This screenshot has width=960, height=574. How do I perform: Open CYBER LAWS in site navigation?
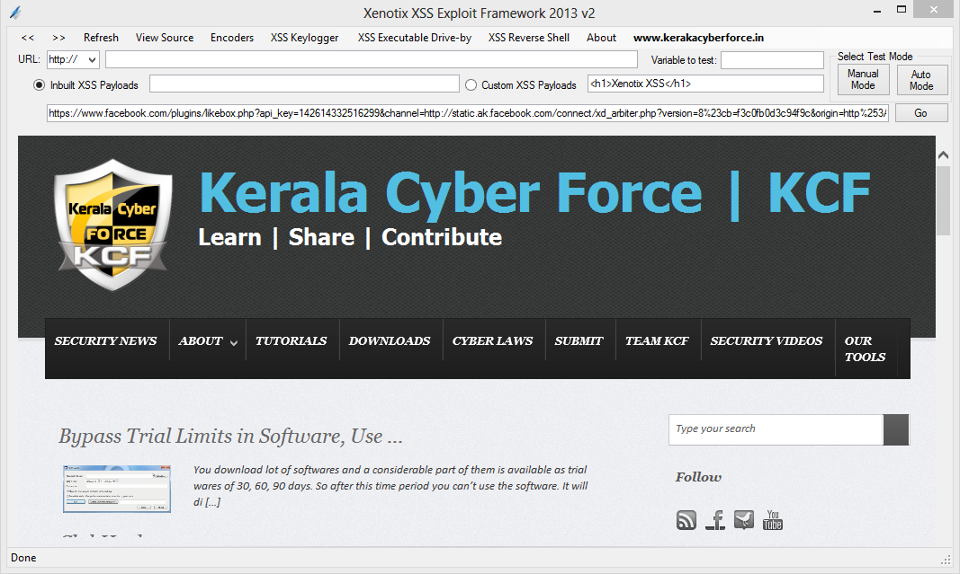pyautogui.click(x=493, y=341)
